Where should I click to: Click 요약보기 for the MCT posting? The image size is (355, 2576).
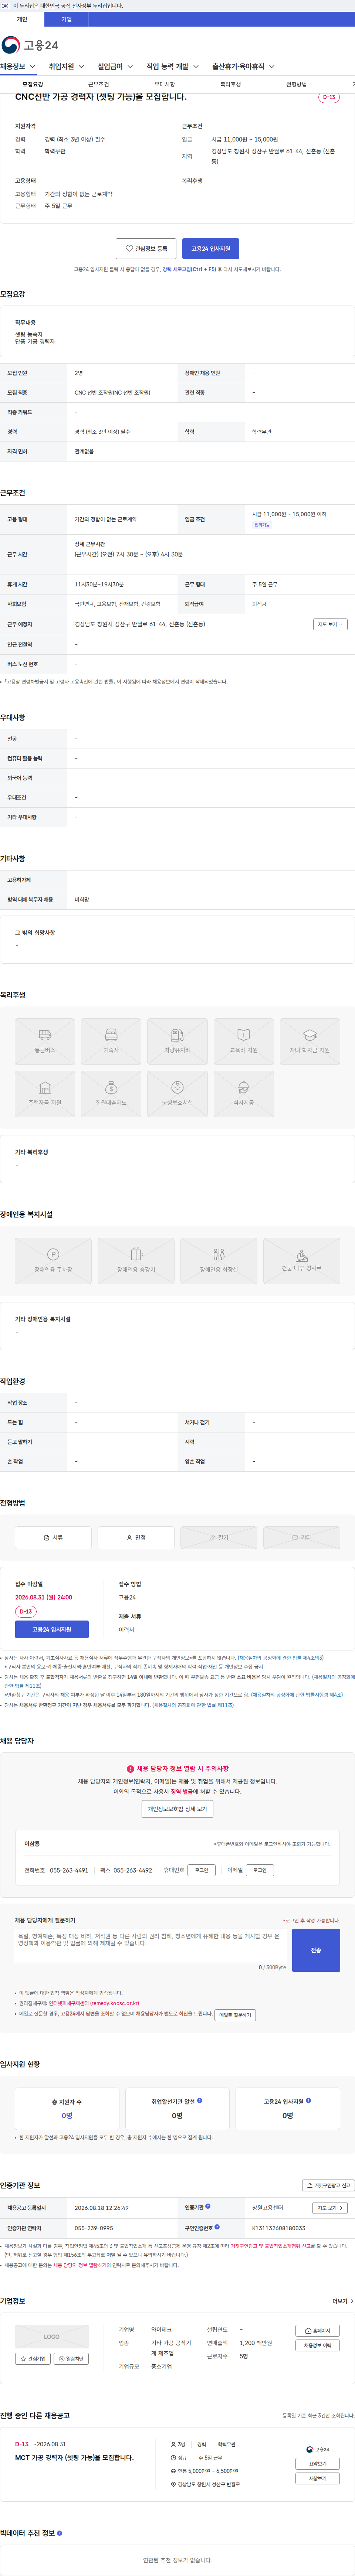[x=318, y=2464]
